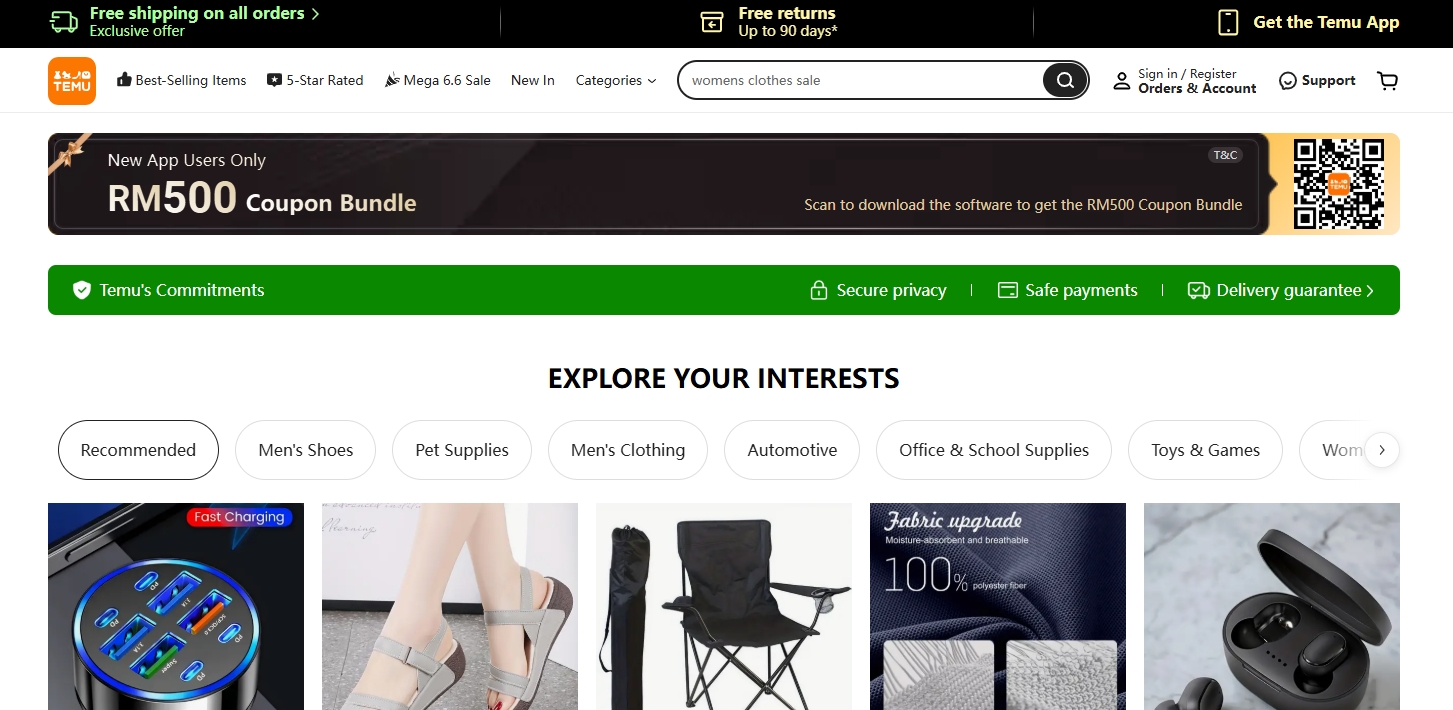Click the QR code image
The width and height of the screenshot is (1453, 710).
(1338, 184)
